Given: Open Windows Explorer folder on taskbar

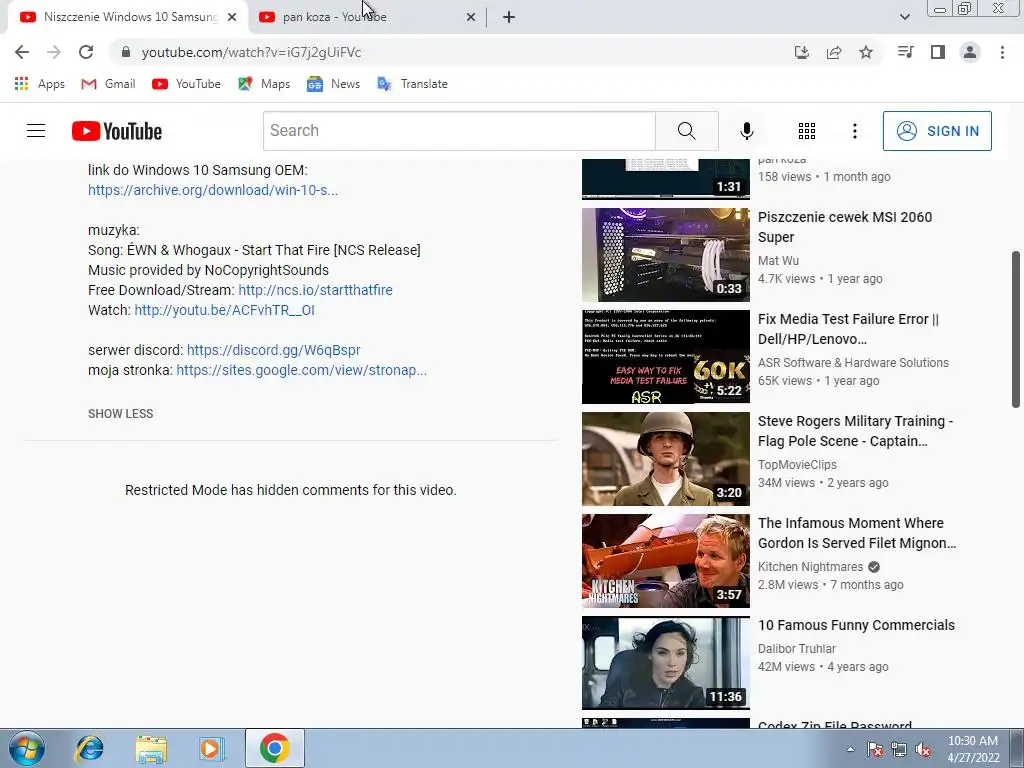Looking at the screenshot, I should click(151, 748).
